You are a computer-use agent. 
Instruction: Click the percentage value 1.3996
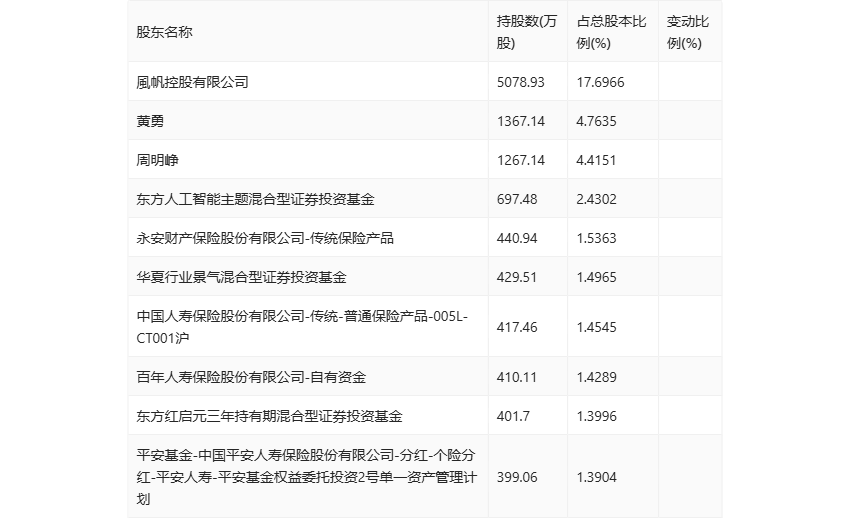596,416
